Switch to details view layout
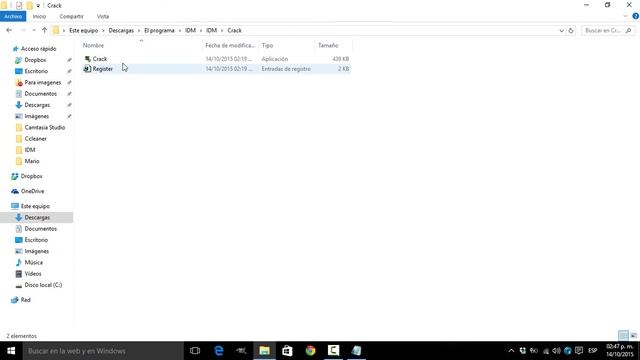The image size is (640, 360). [x=623, y=336]
